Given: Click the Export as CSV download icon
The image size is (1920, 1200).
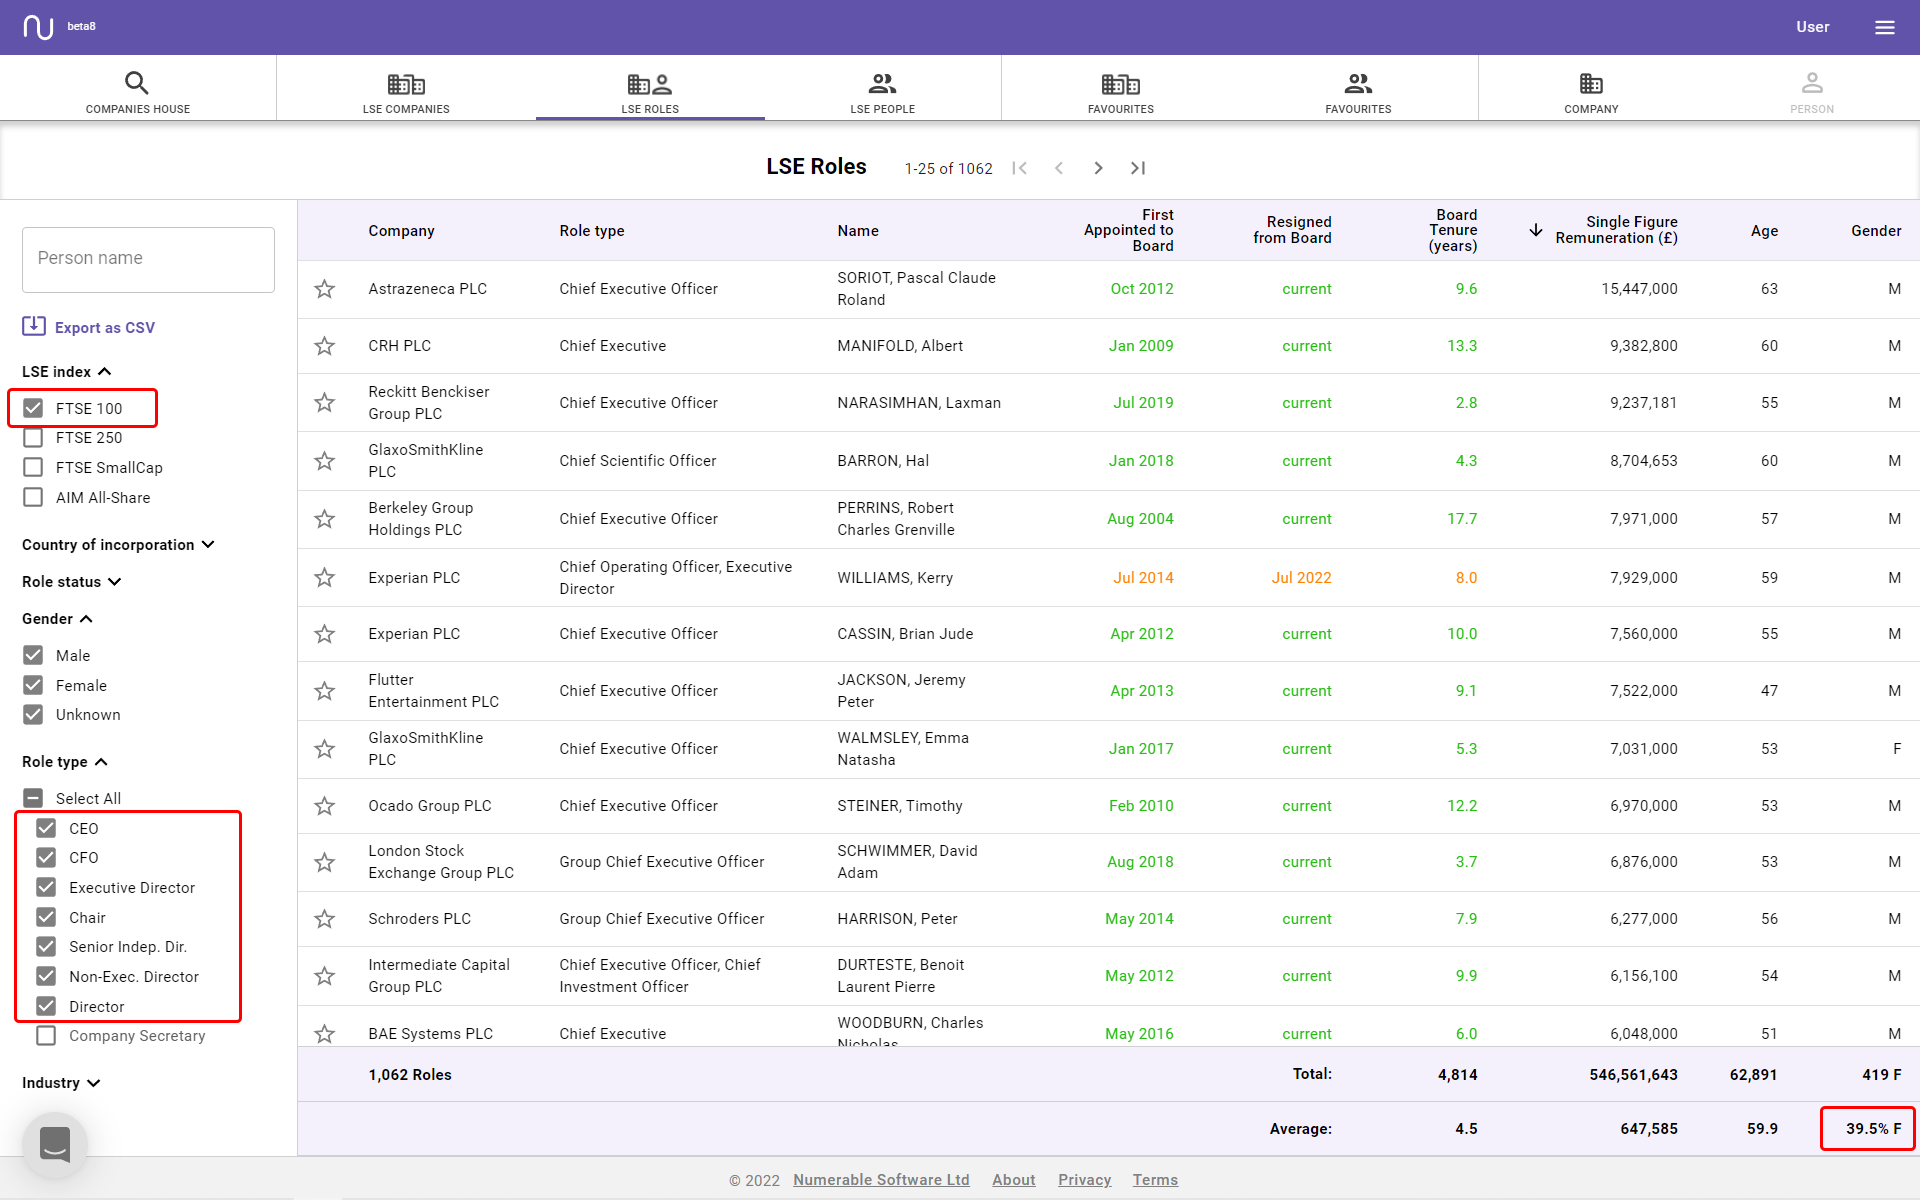Looking at the screenshot, I should click(x=34, y=326).
